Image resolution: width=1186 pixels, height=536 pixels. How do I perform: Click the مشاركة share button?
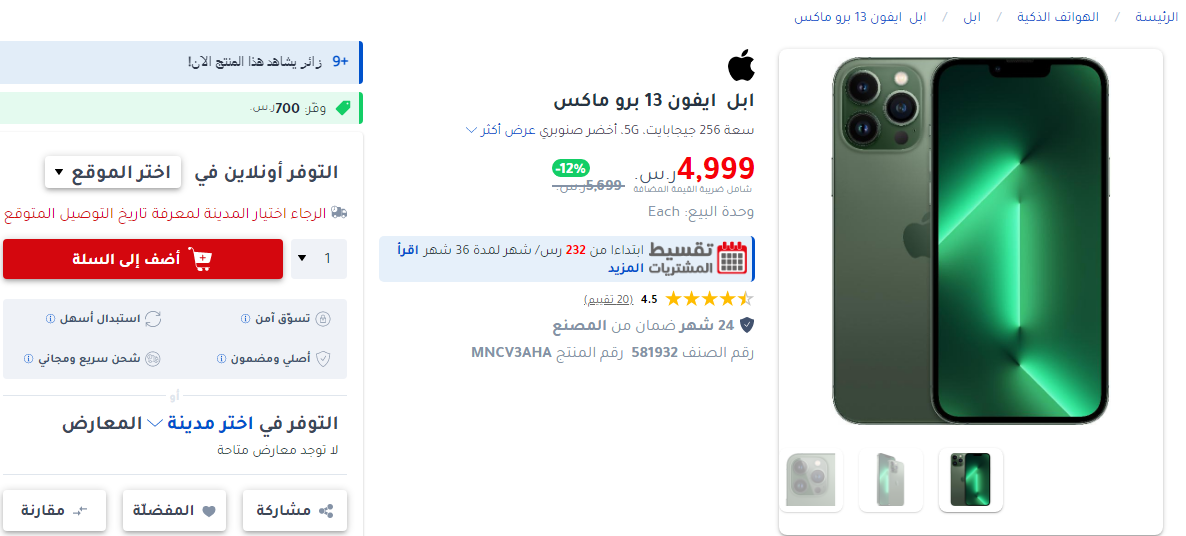click(x=295, y=510)
